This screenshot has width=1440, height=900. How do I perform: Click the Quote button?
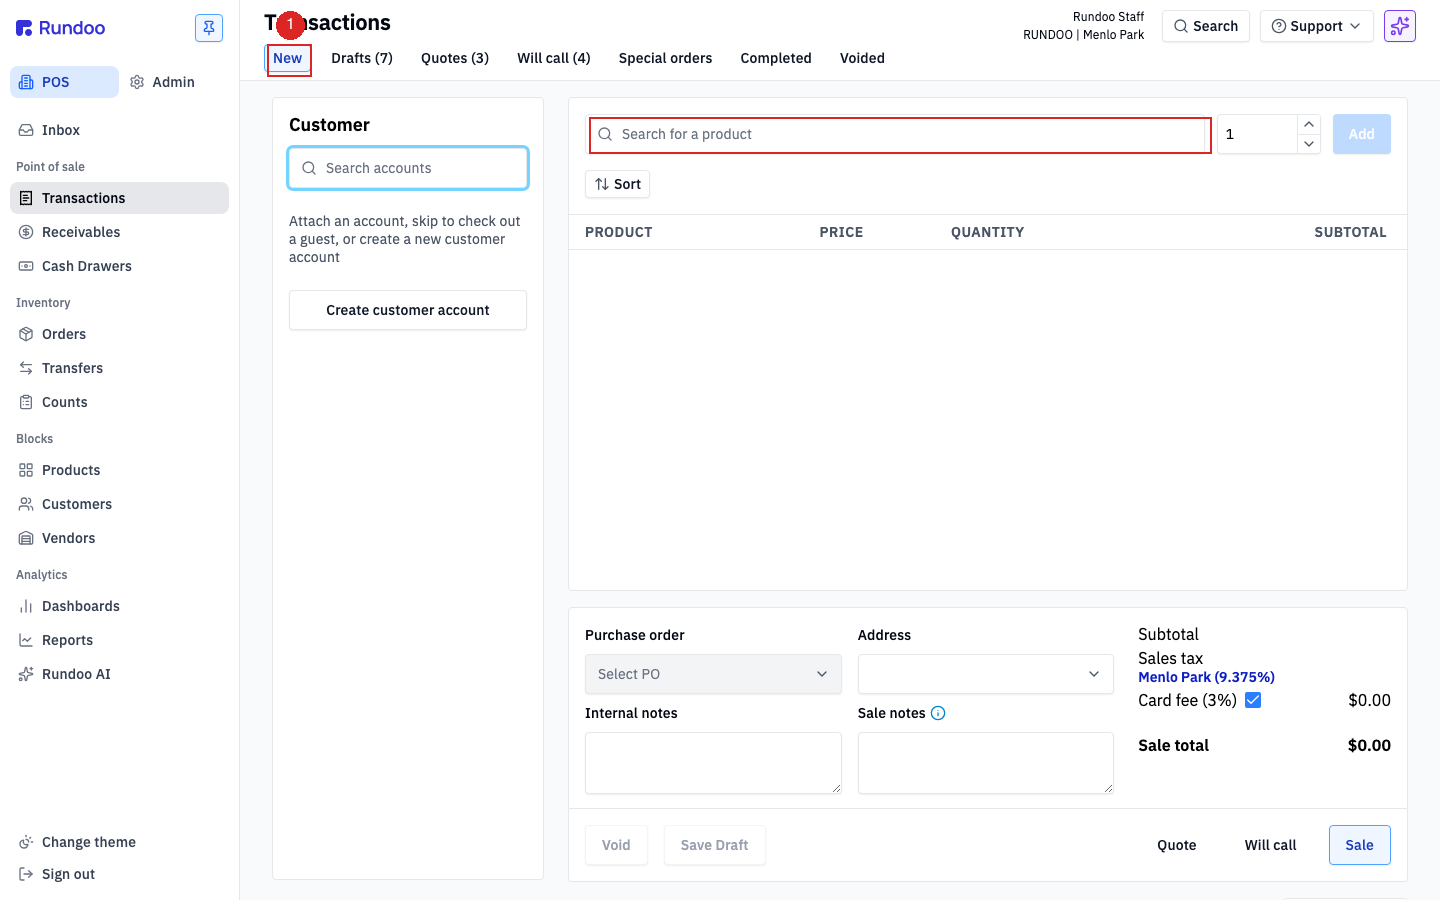pyautogui.click(x=1177, y=845)
